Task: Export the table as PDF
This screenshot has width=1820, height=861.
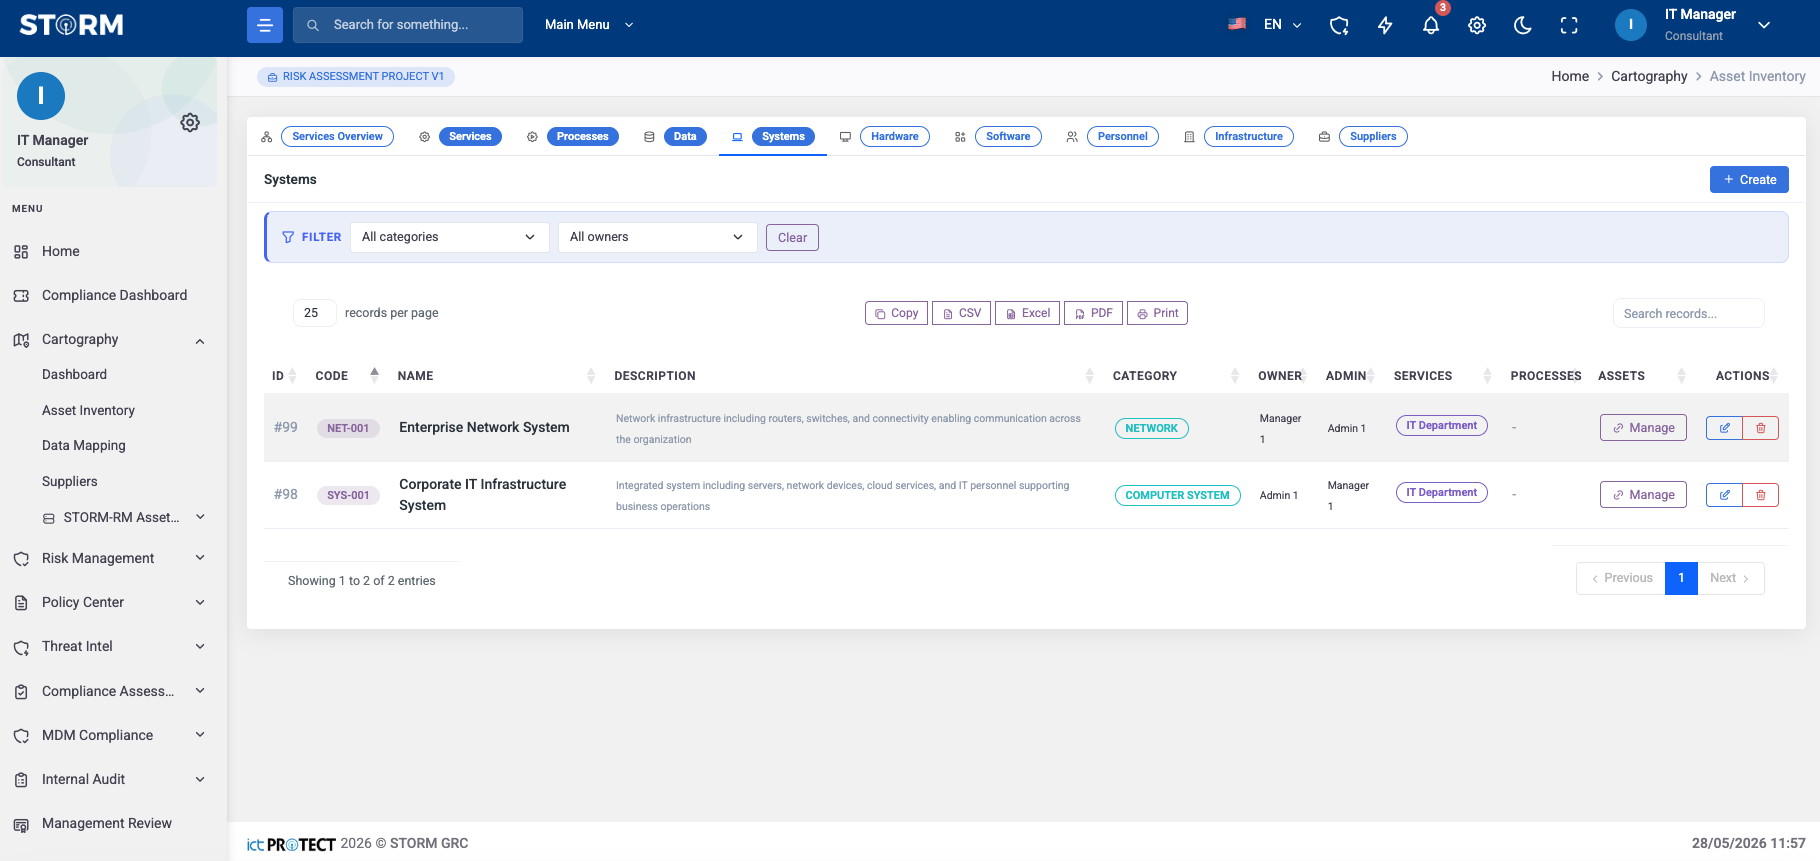Action: point(1093,313)
